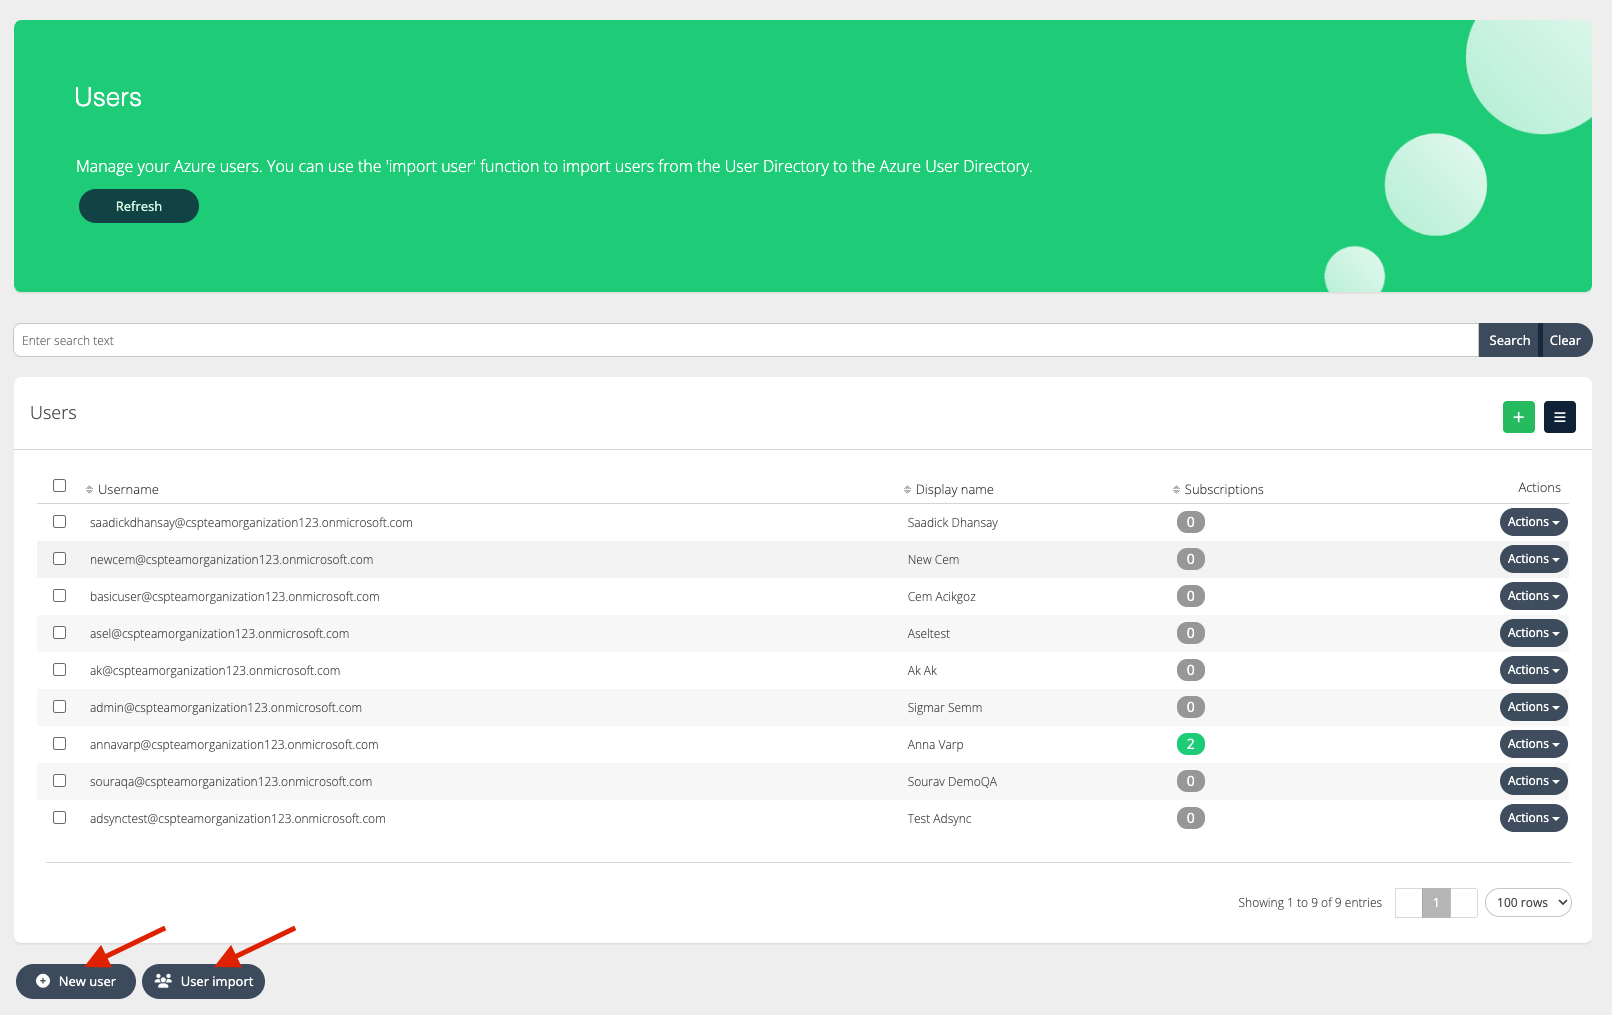This screenshot has width=1612, height=1015.
Task: Sort table by Display name icon
Action: pyautogui.click(x=907, y=490)
